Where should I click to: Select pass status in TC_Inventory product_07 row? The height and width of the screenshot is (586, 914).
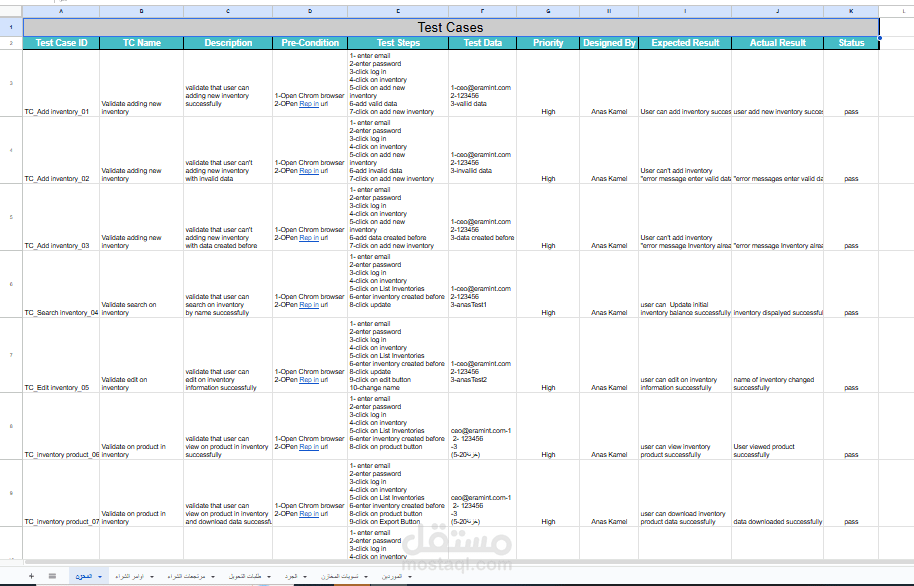(851, 493)
